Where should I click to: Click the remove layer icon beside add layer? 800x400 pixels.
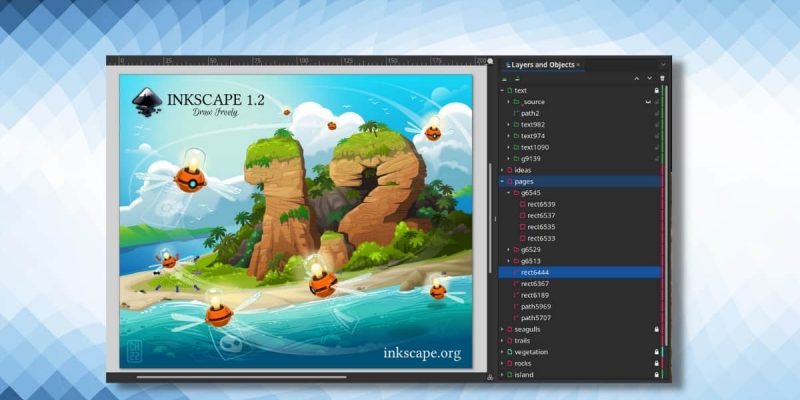517,79
